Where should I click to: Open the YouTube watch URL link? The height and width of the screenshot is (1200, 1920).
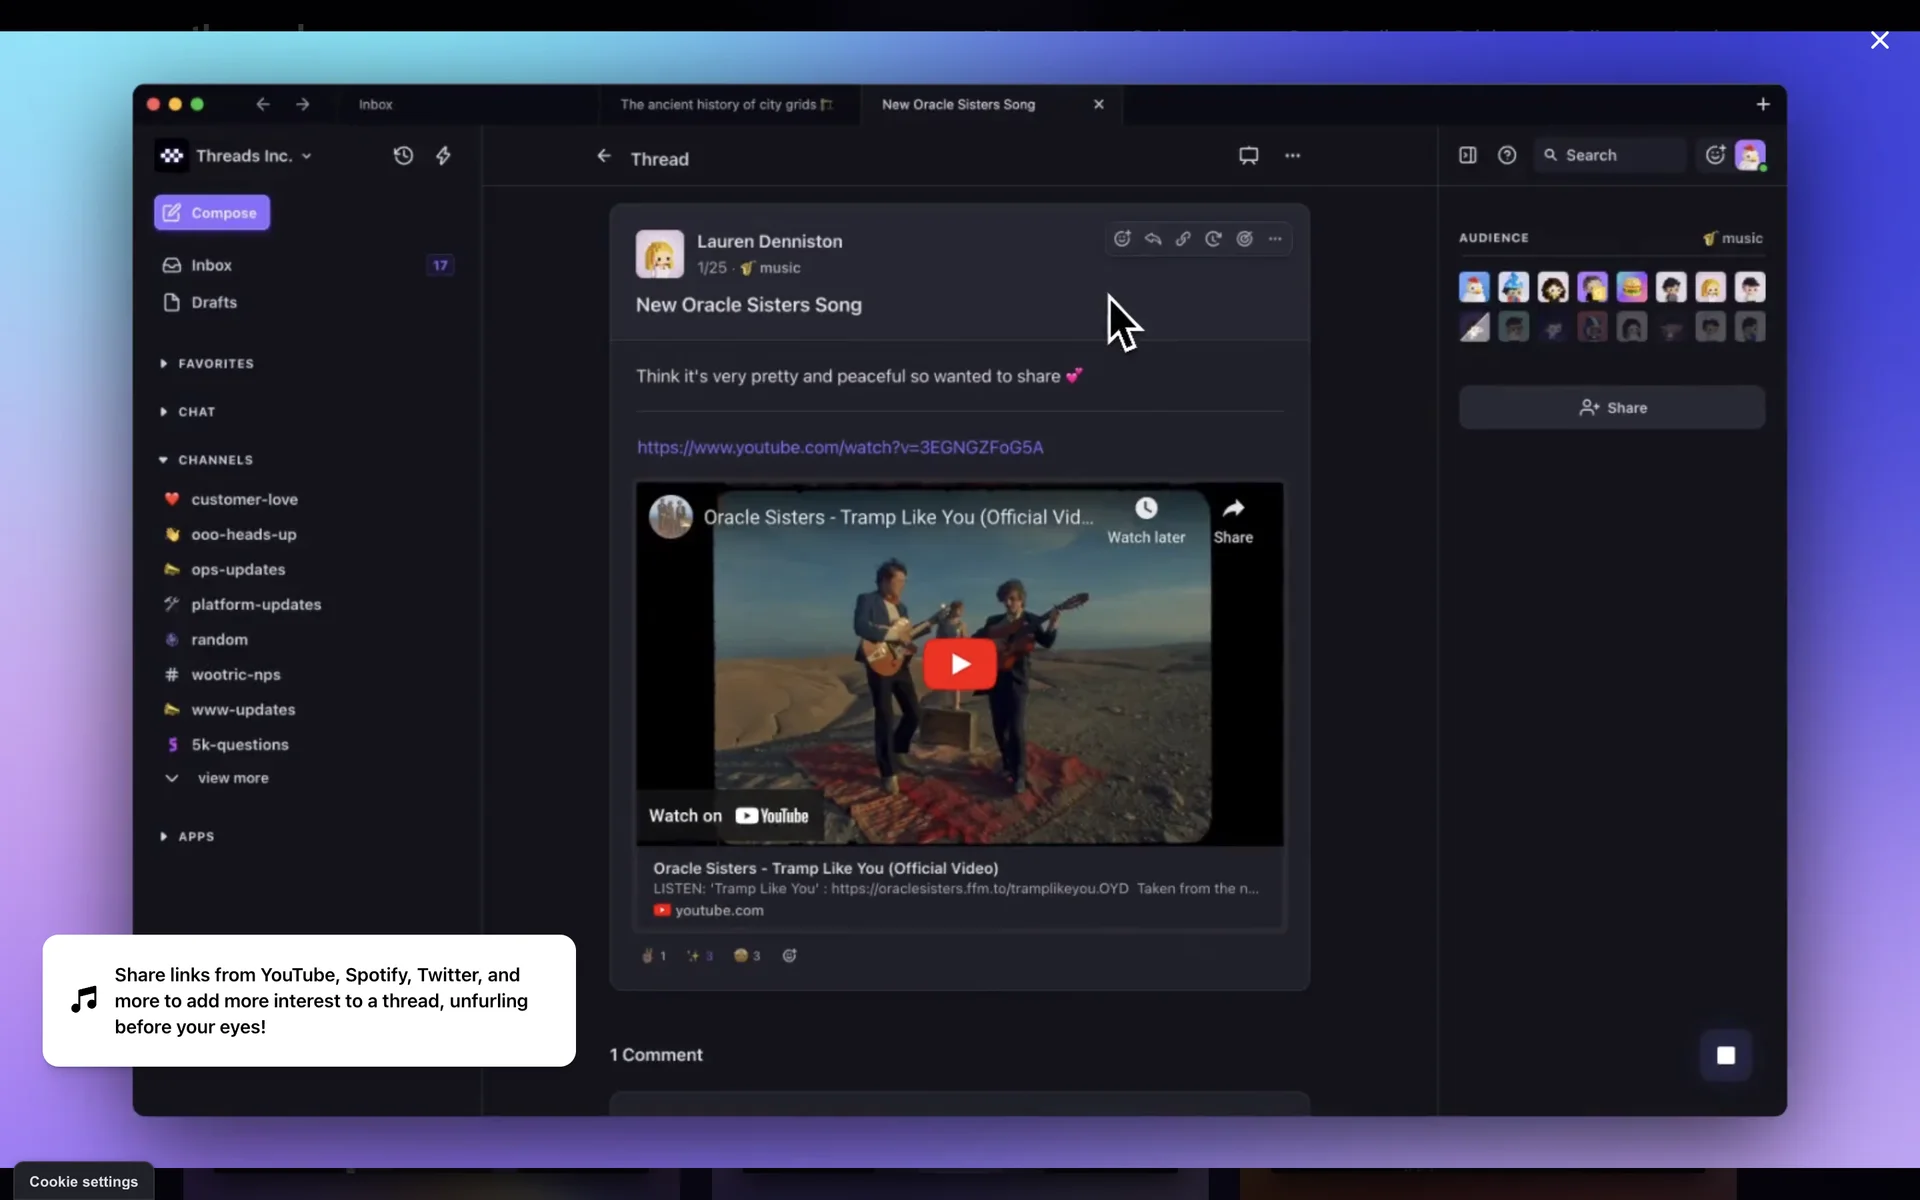(840, 447)
